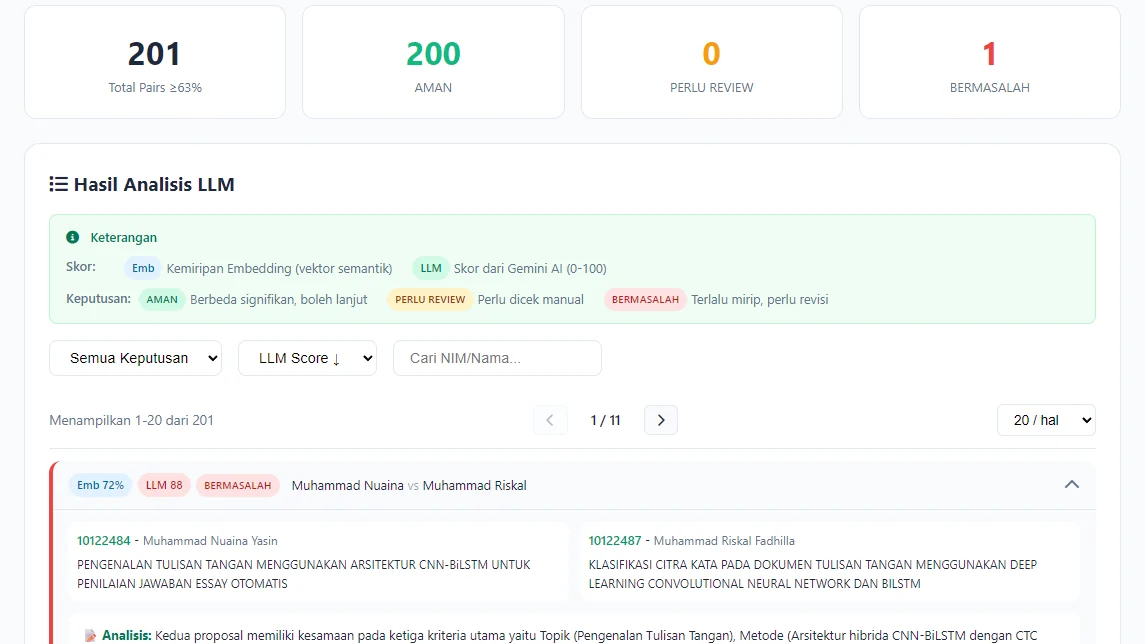Click the Kemiripan Embedding (vektor semantik) text
1145x644 pixels.
point(279,269)
